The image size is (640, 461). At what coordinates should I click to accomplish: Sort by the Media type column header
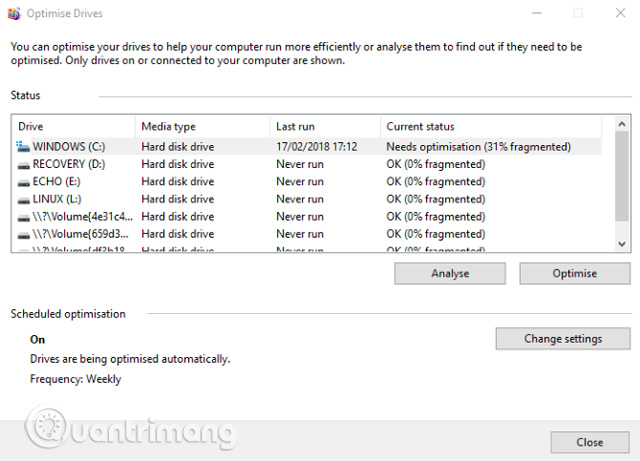tap(202, 127)
